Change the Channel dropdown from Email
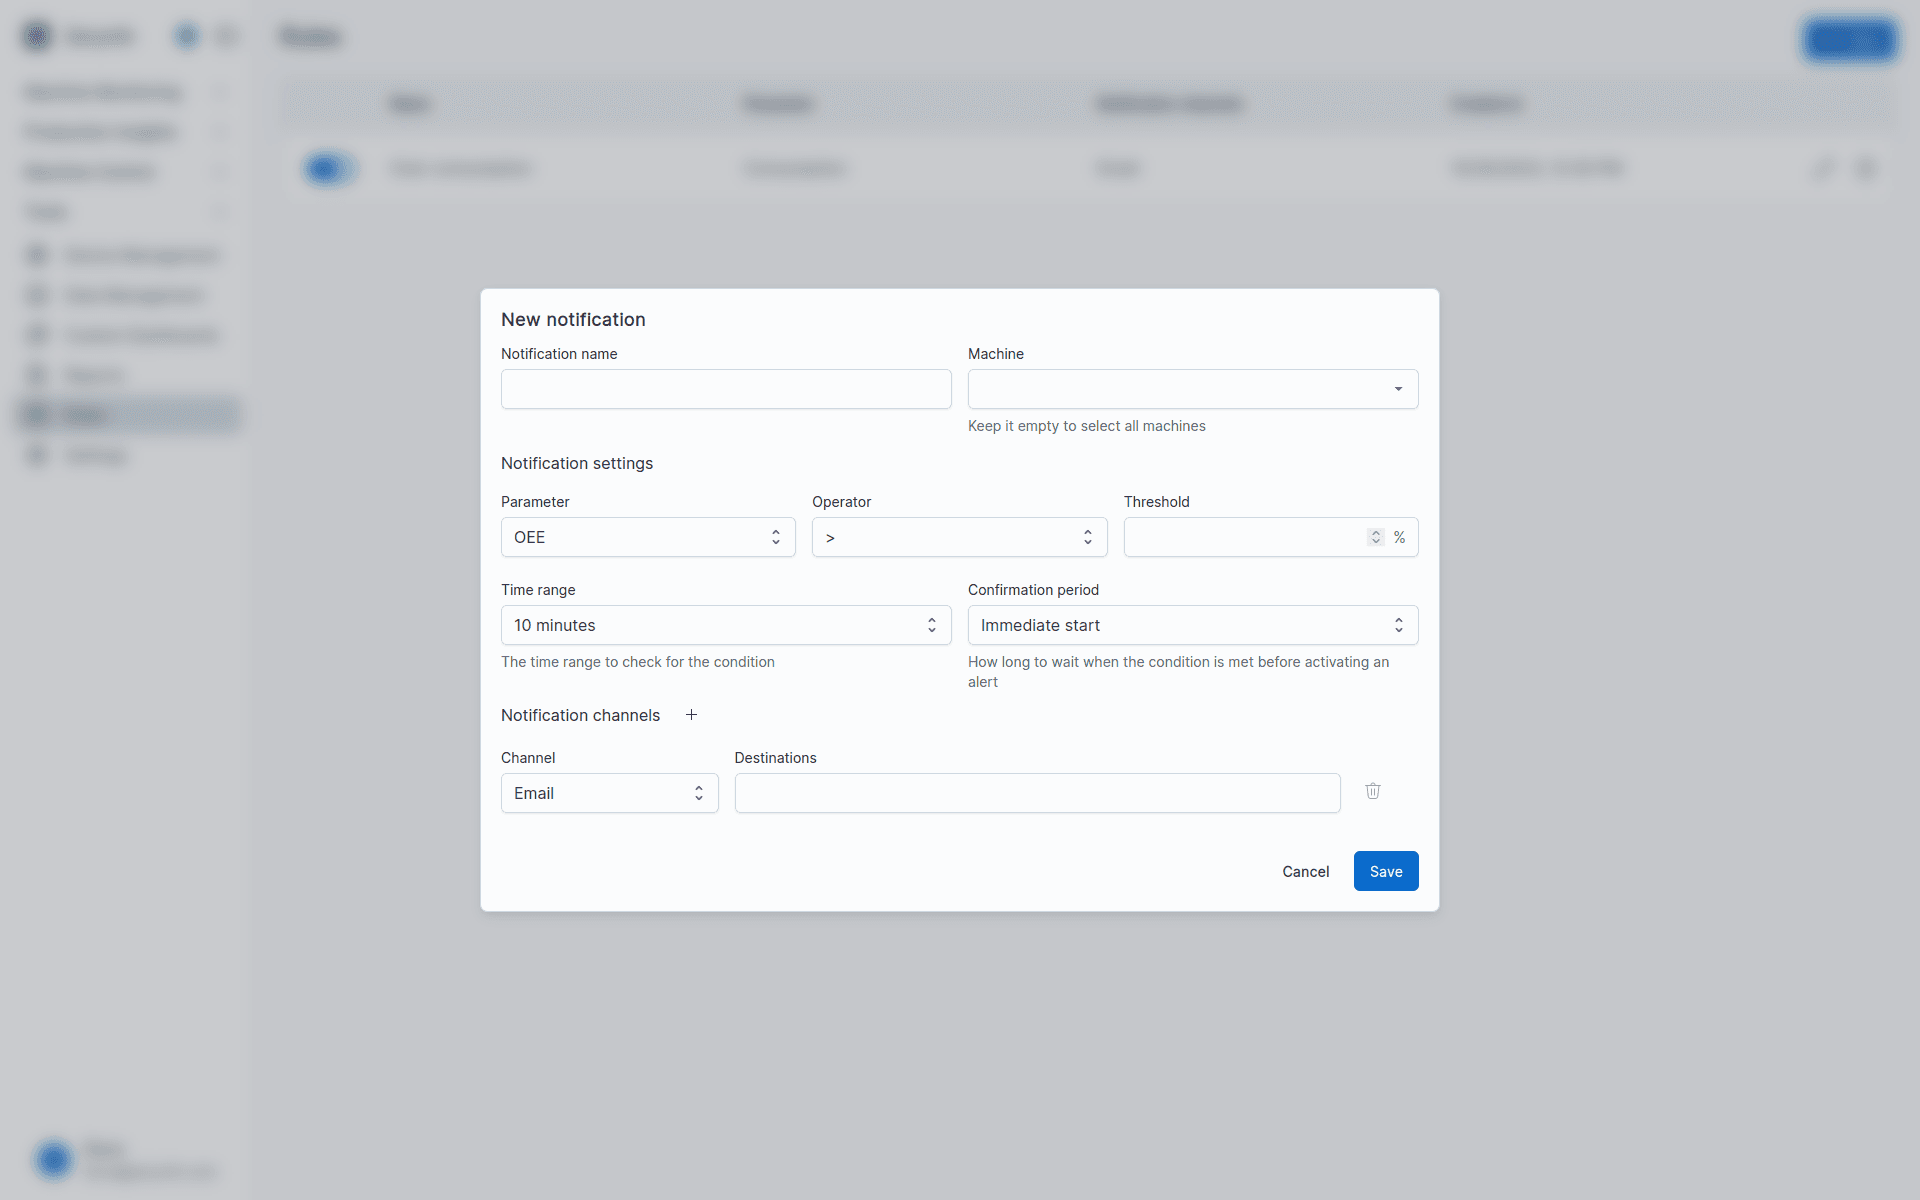 pos(609,793)
